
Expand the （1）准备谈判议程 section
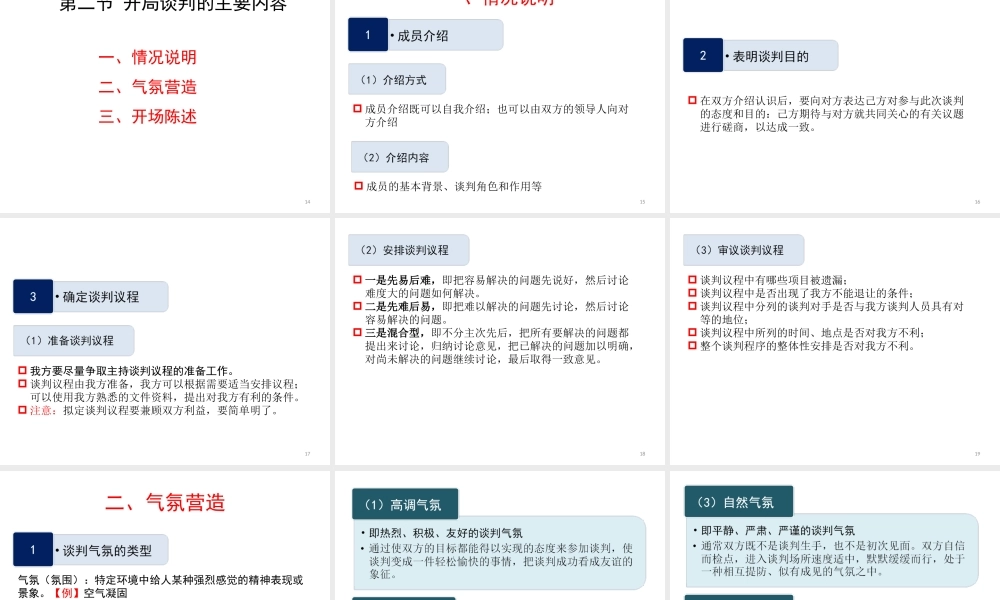point(72,341)
